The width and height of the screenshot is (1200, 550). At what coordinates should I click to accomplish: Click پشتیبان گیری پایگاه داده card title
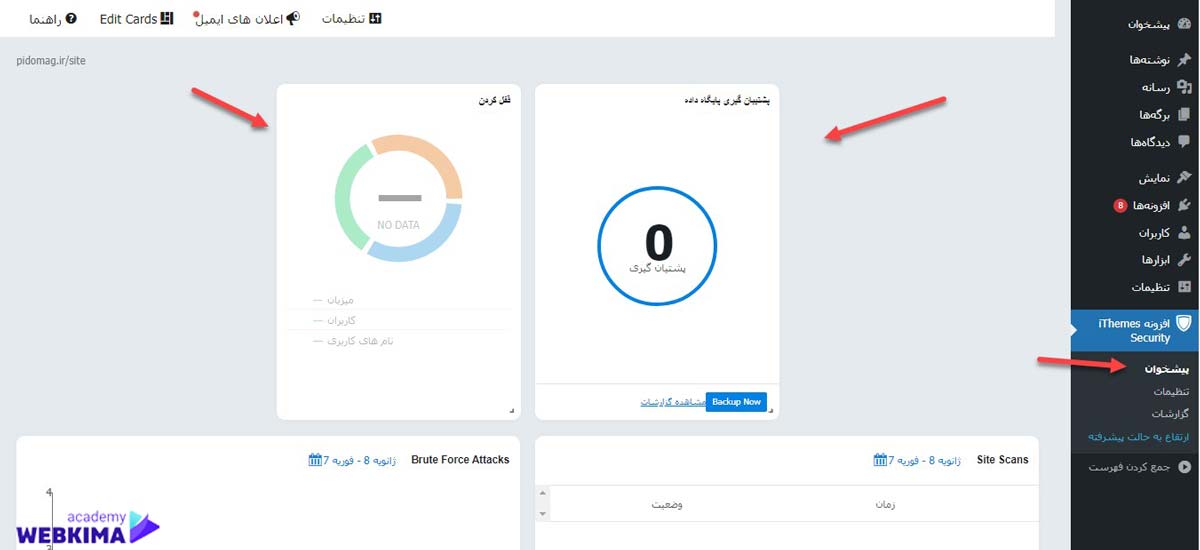click(x=726, y=100)
